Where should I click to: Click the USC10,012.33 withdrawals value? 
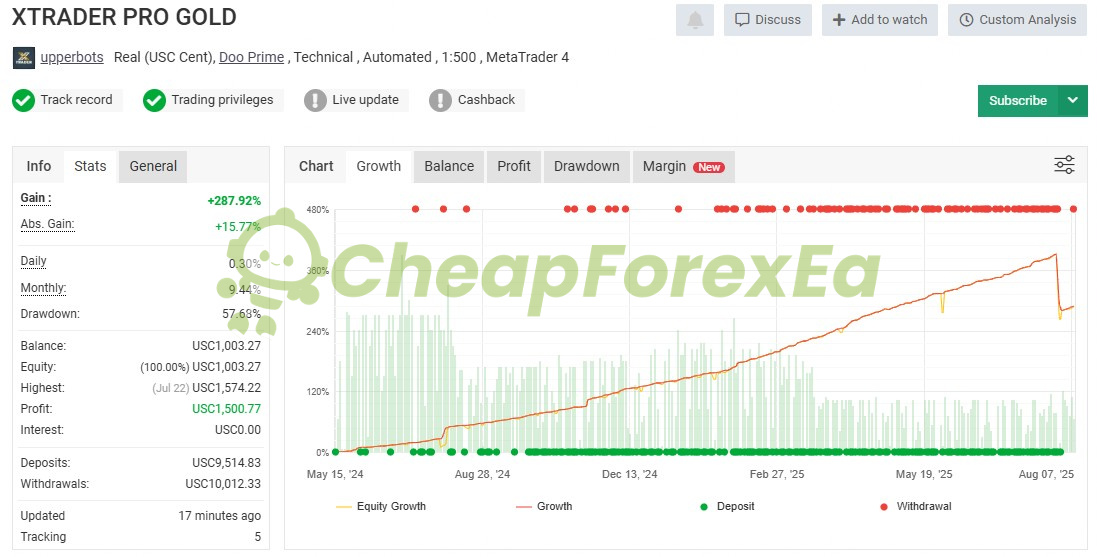pyautogui.click(x=223, y=484)
